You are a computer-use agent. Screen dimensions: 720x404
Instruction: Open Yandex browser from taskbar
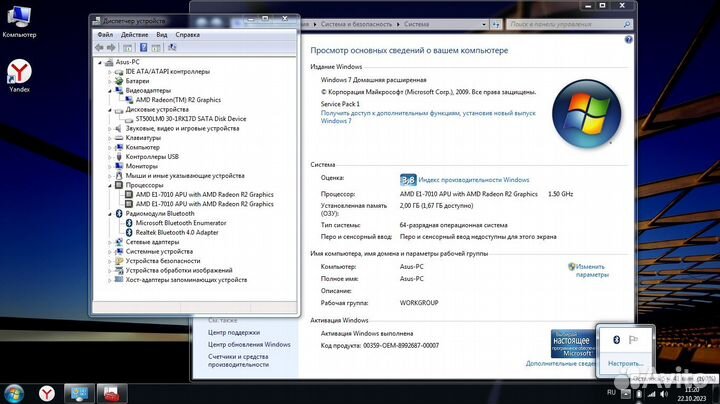[47, 394]
